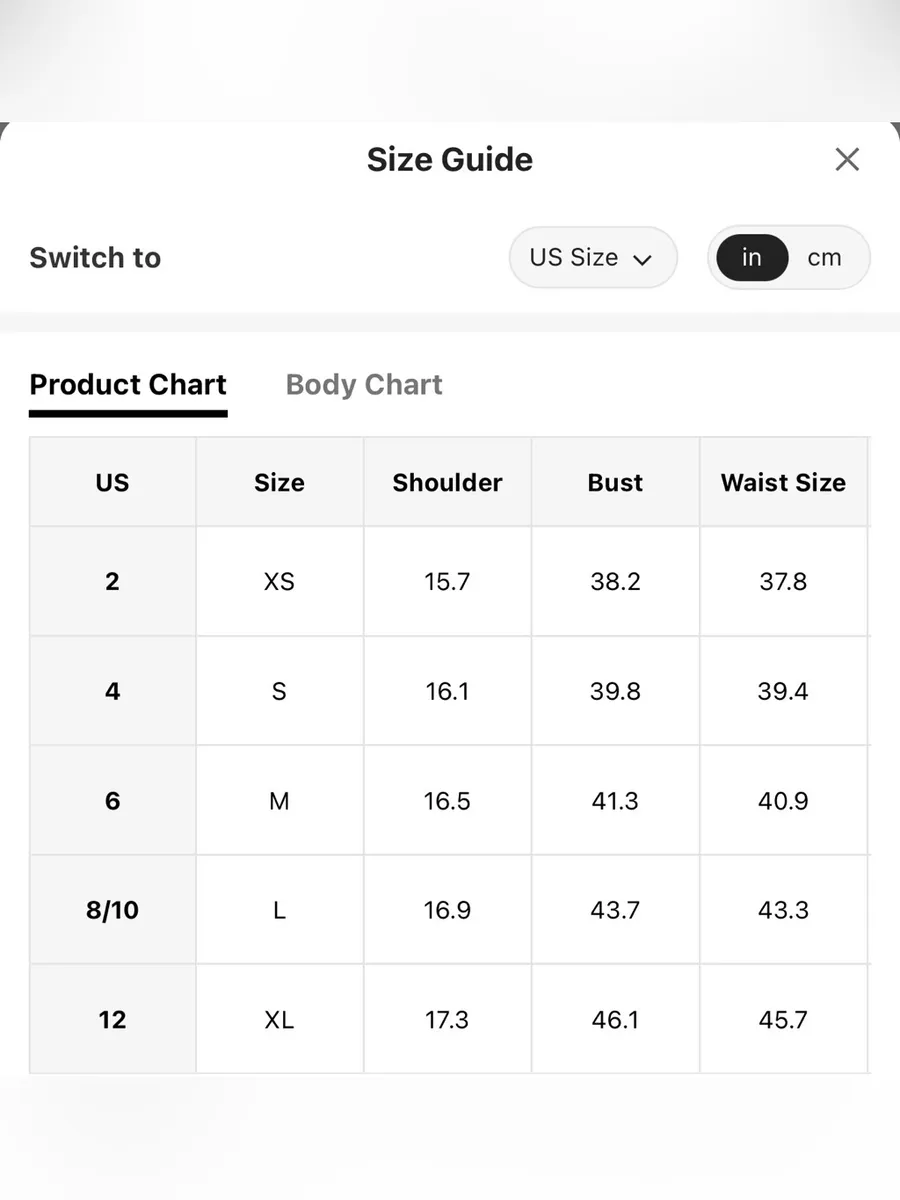Click the Bust column header
This screenshot has width=900, height=1200.
click(615, 482)
